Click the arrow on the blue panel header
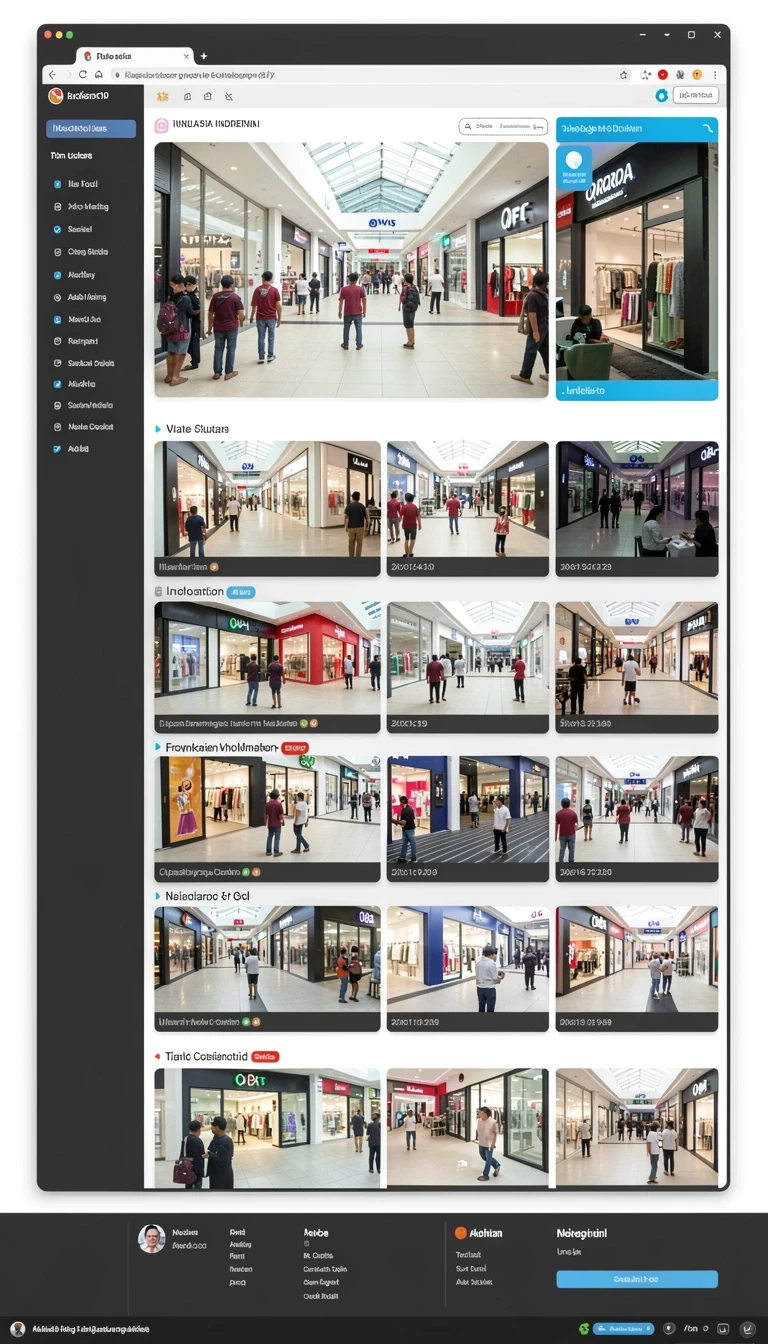The image size is (768, 1344). (708, 129)
